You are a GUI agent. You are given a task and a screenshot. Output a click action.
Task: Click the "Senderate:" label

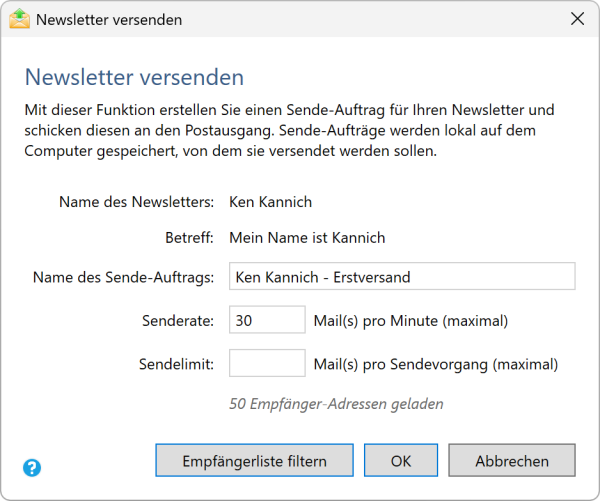(x=178, y=321)
